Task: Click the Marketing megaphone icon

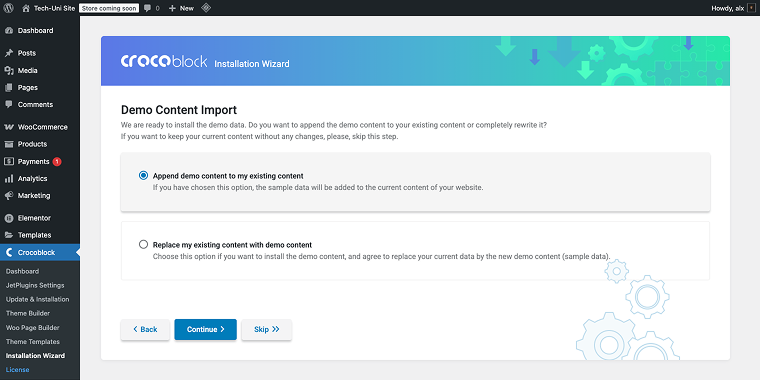Action: (x=9, y=196)
